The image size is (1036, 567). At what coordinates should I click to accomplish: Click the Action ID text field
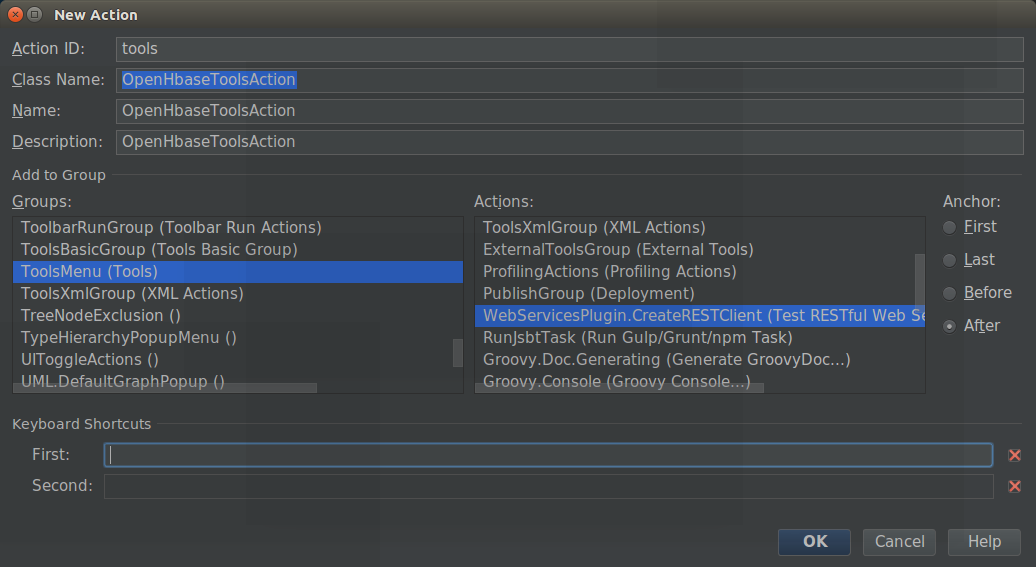568,49
